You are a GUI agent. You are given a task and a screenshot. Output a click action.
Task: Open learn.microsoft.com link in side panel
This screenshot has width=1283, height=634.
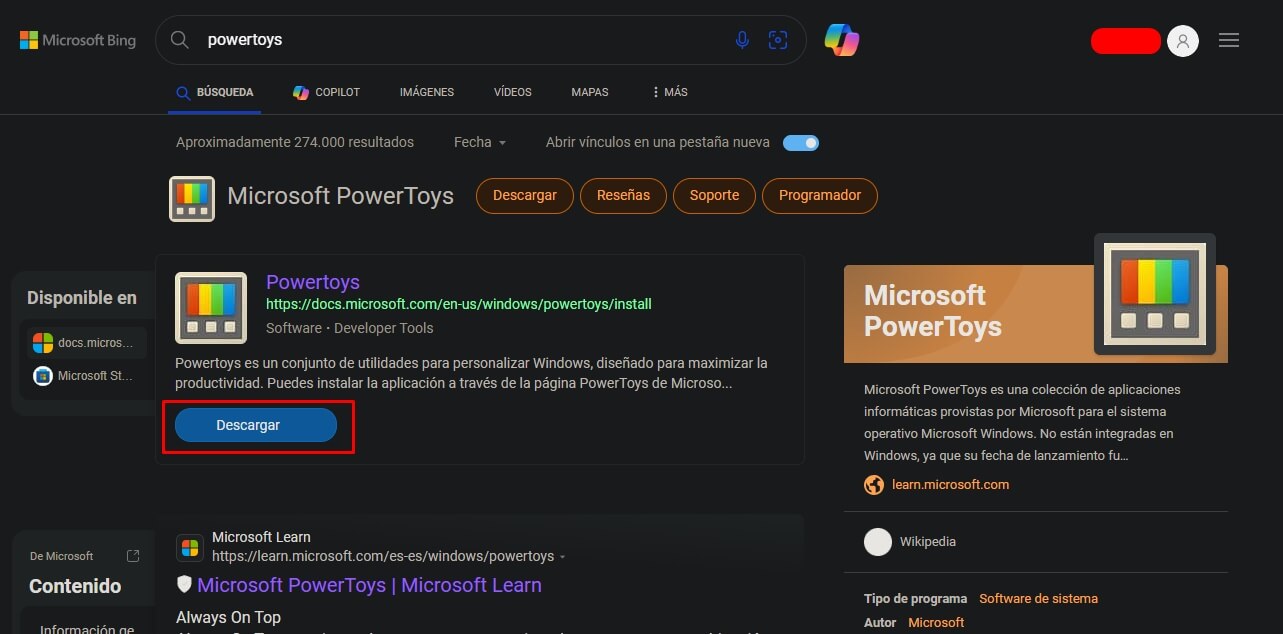950,485
